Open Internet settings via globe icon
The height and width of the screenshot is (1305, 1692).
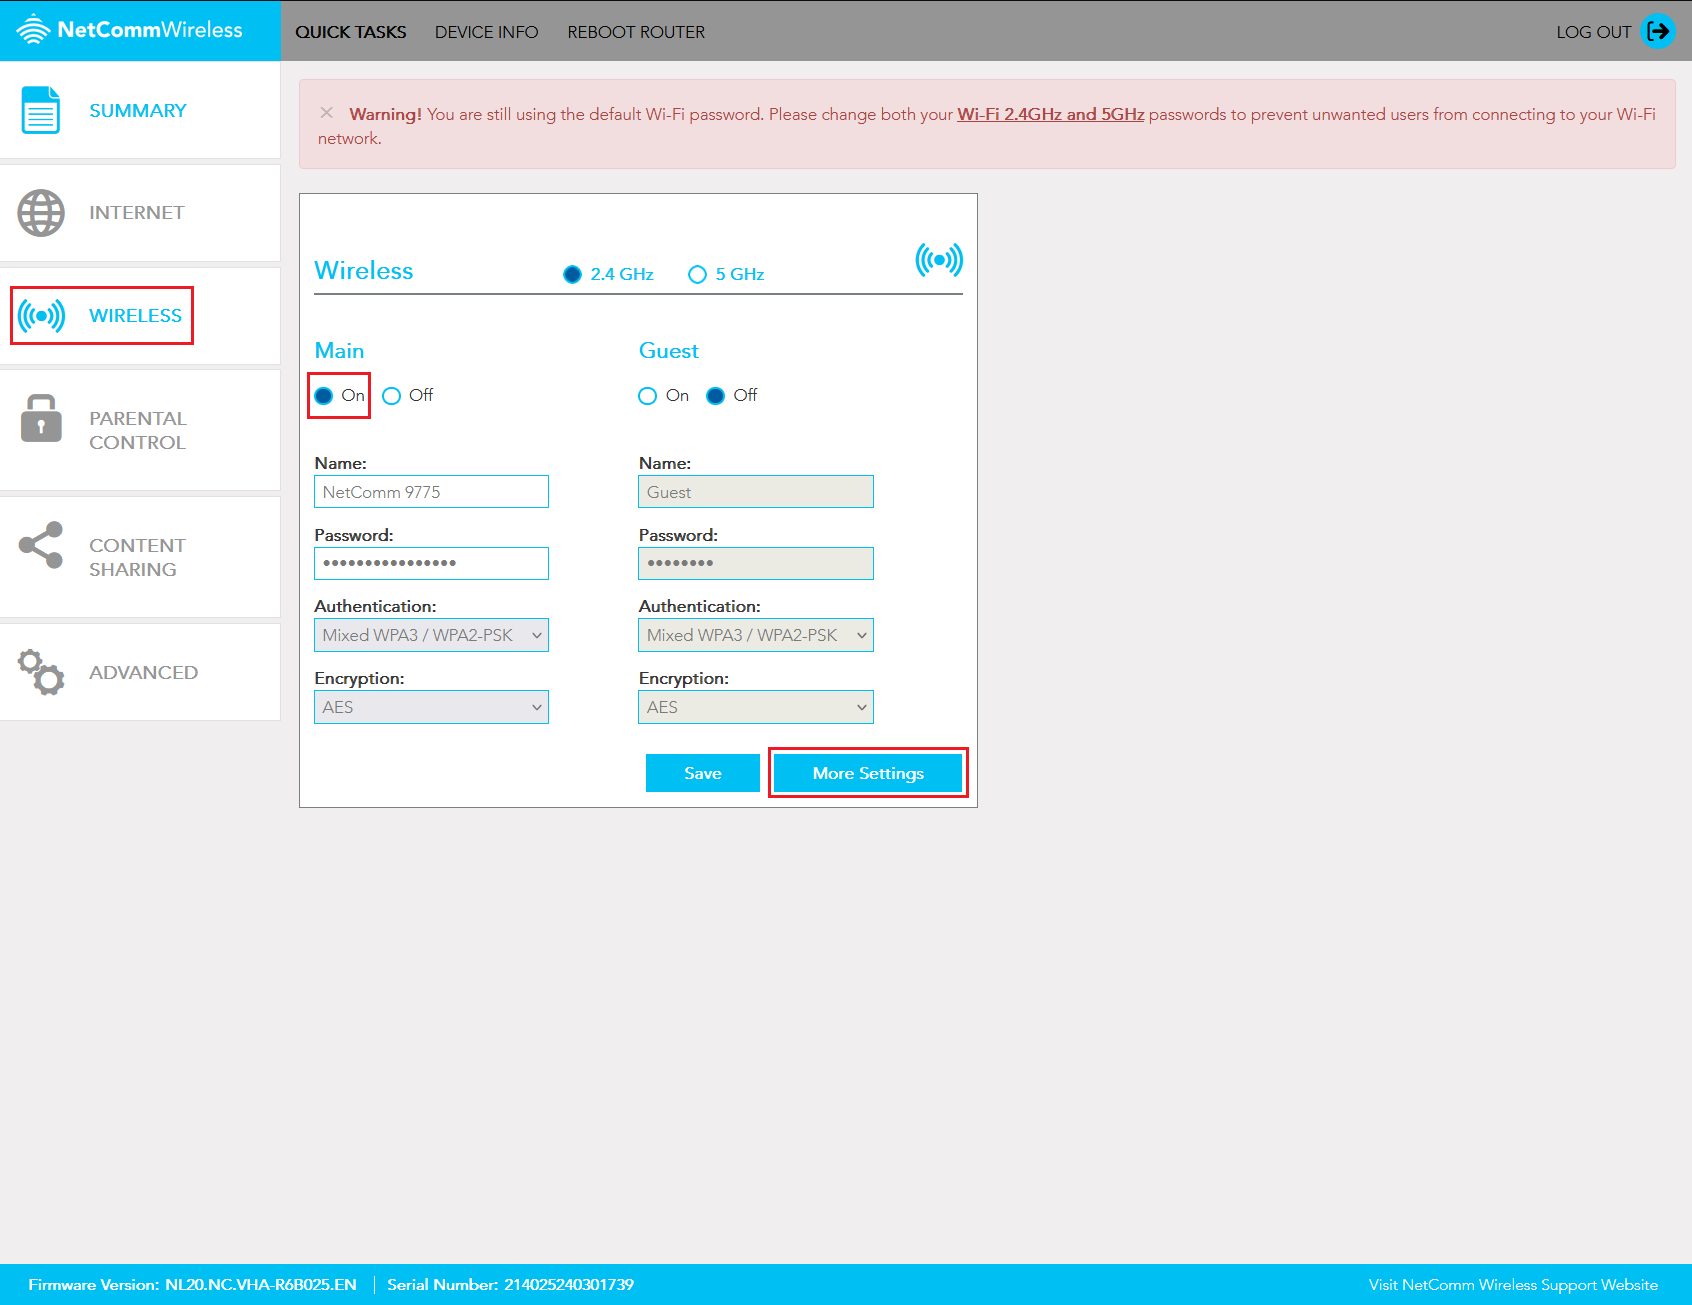pos(40,212)
